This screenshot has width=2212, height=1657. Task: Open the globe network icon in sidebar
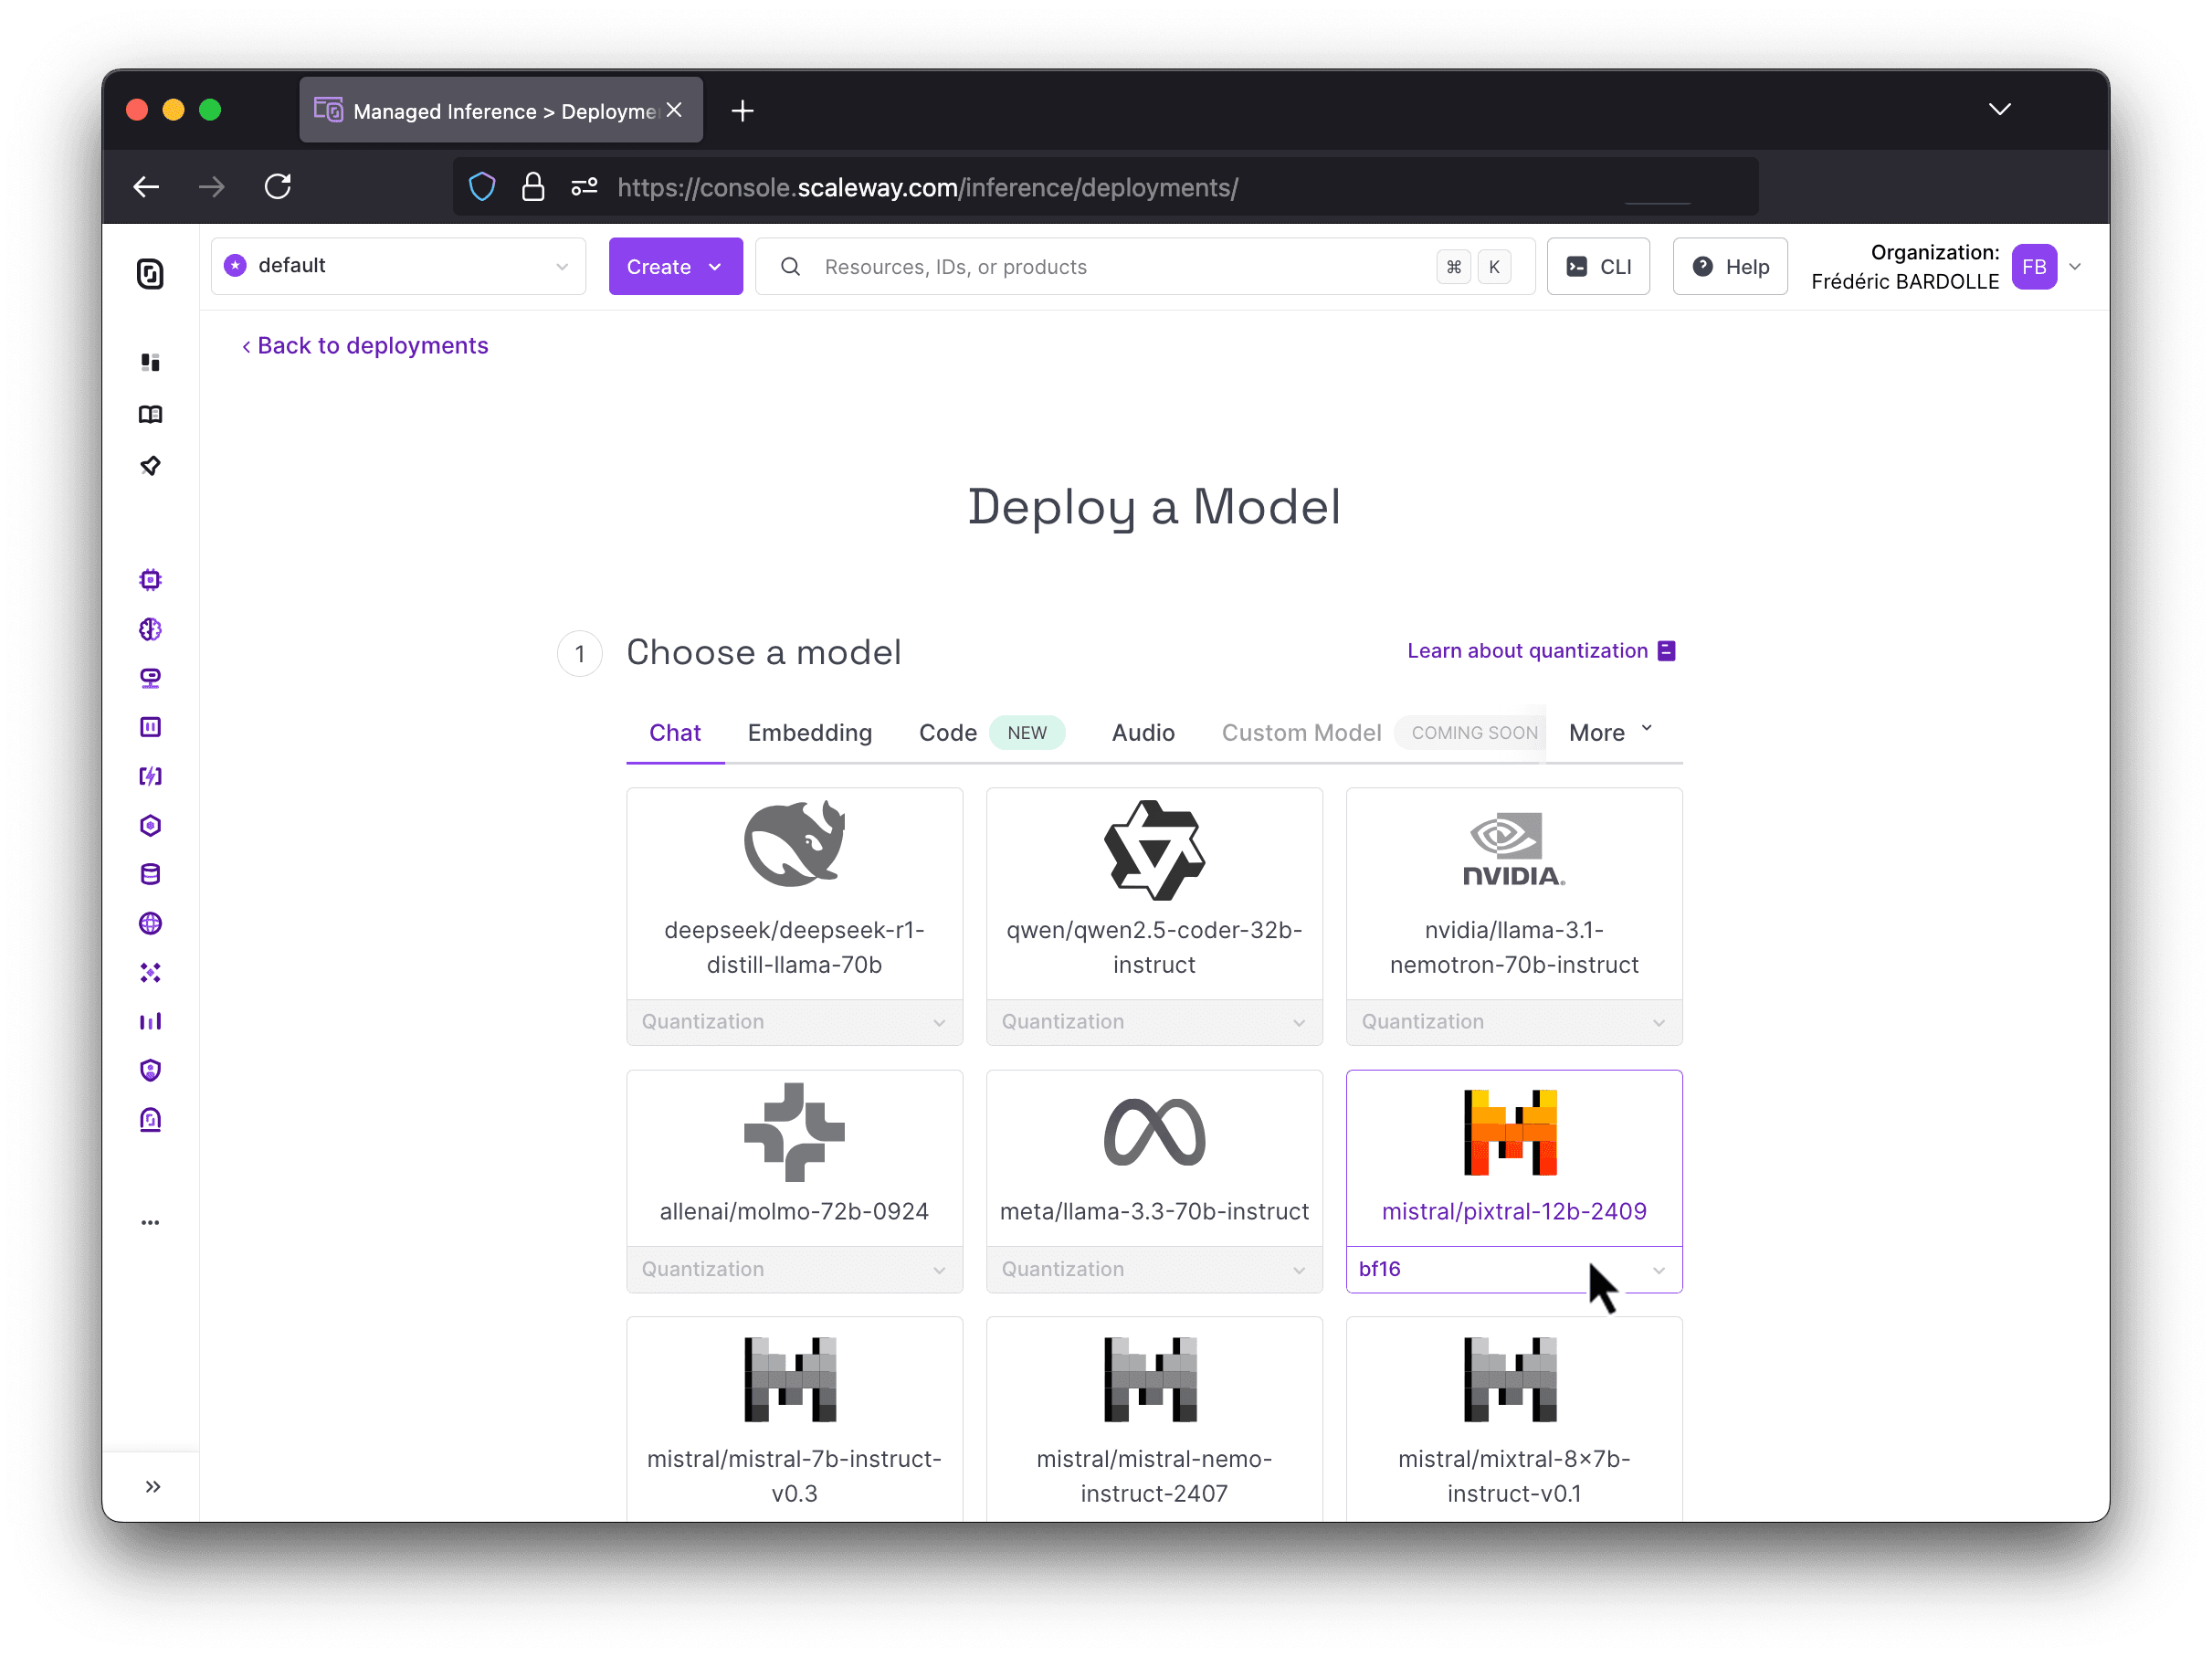coord(150,923)
